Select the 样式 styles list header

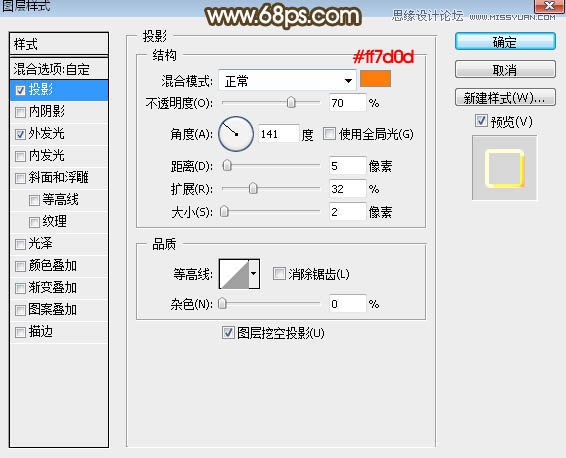[59, 44]
